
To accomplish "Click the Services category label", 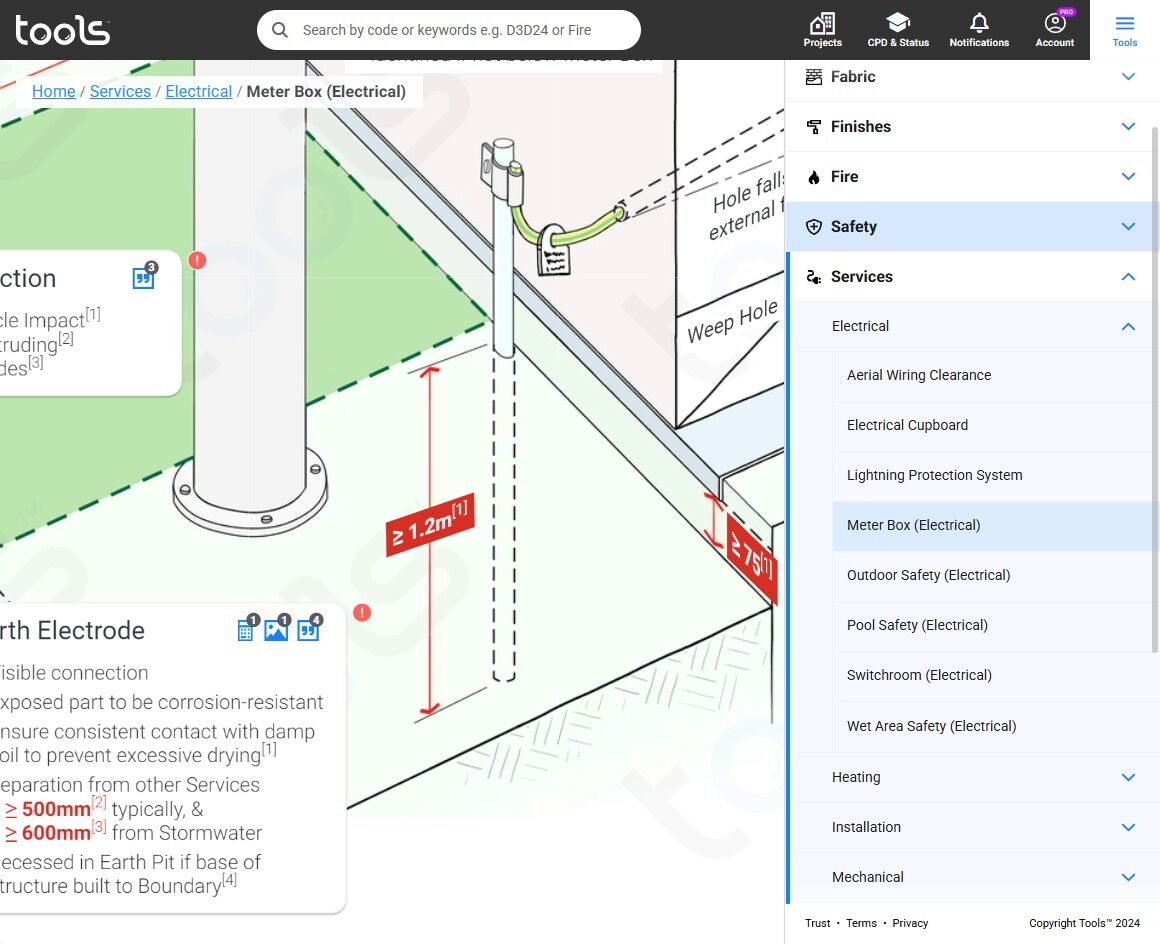I will pos(862,277).
